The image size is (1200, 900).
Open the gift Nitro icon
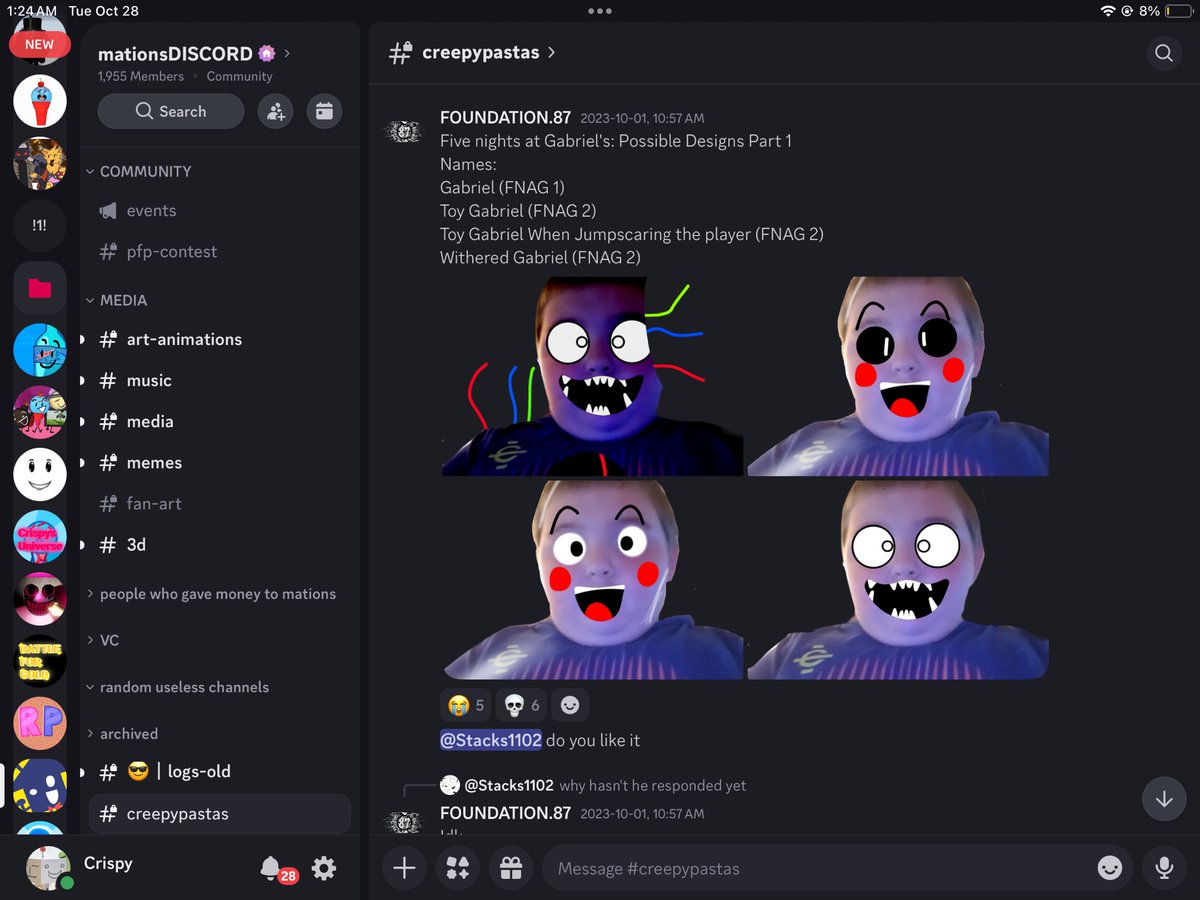pyautogui.click(x=511, y=868)
